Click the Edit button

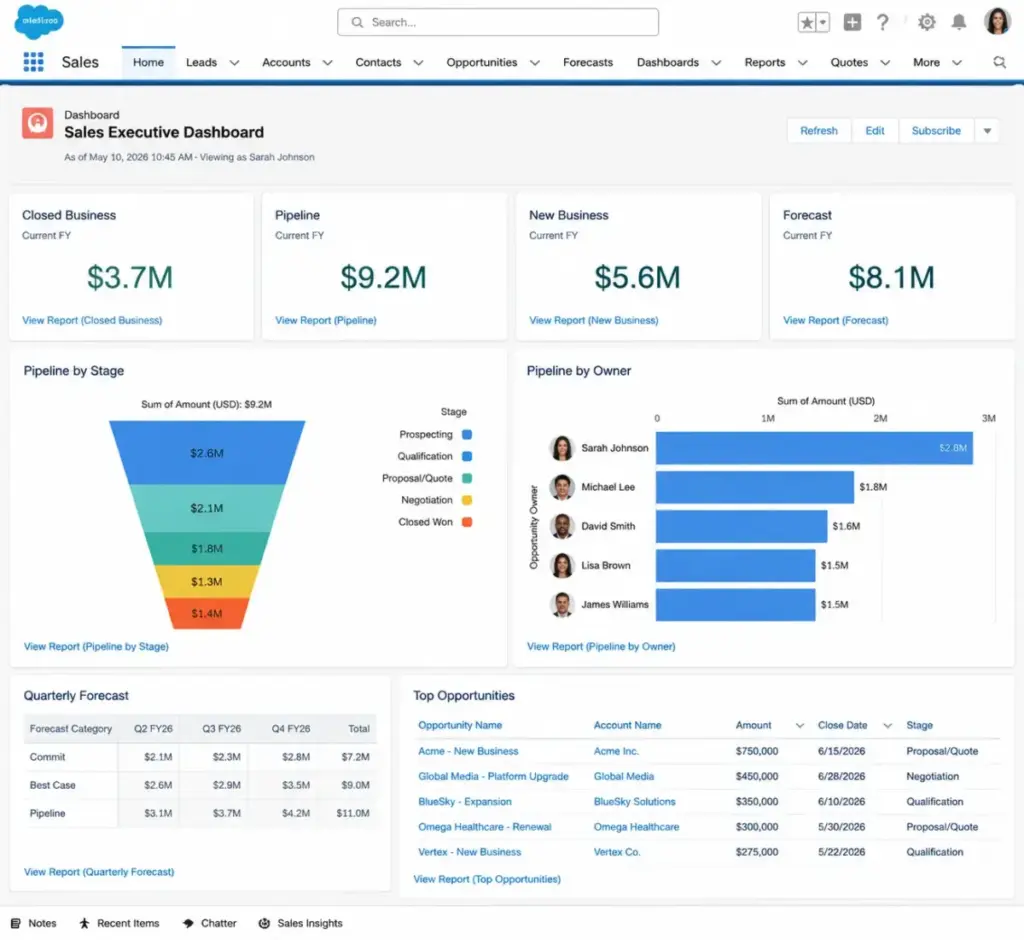[875, 131]
